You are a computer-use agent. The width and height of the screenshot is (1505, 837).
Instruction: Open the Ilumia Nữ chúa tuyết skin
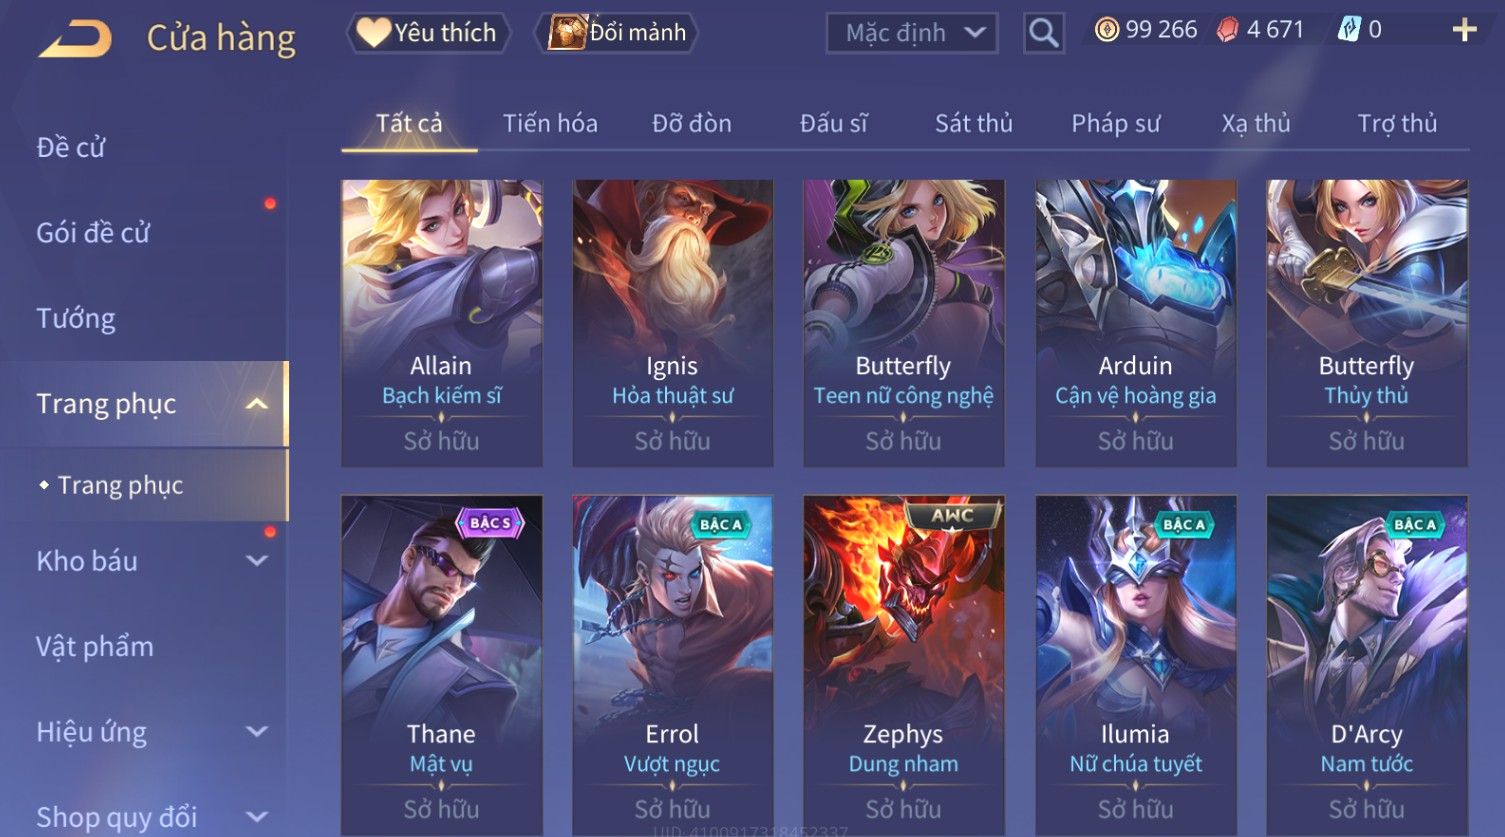click(1136, 665)
